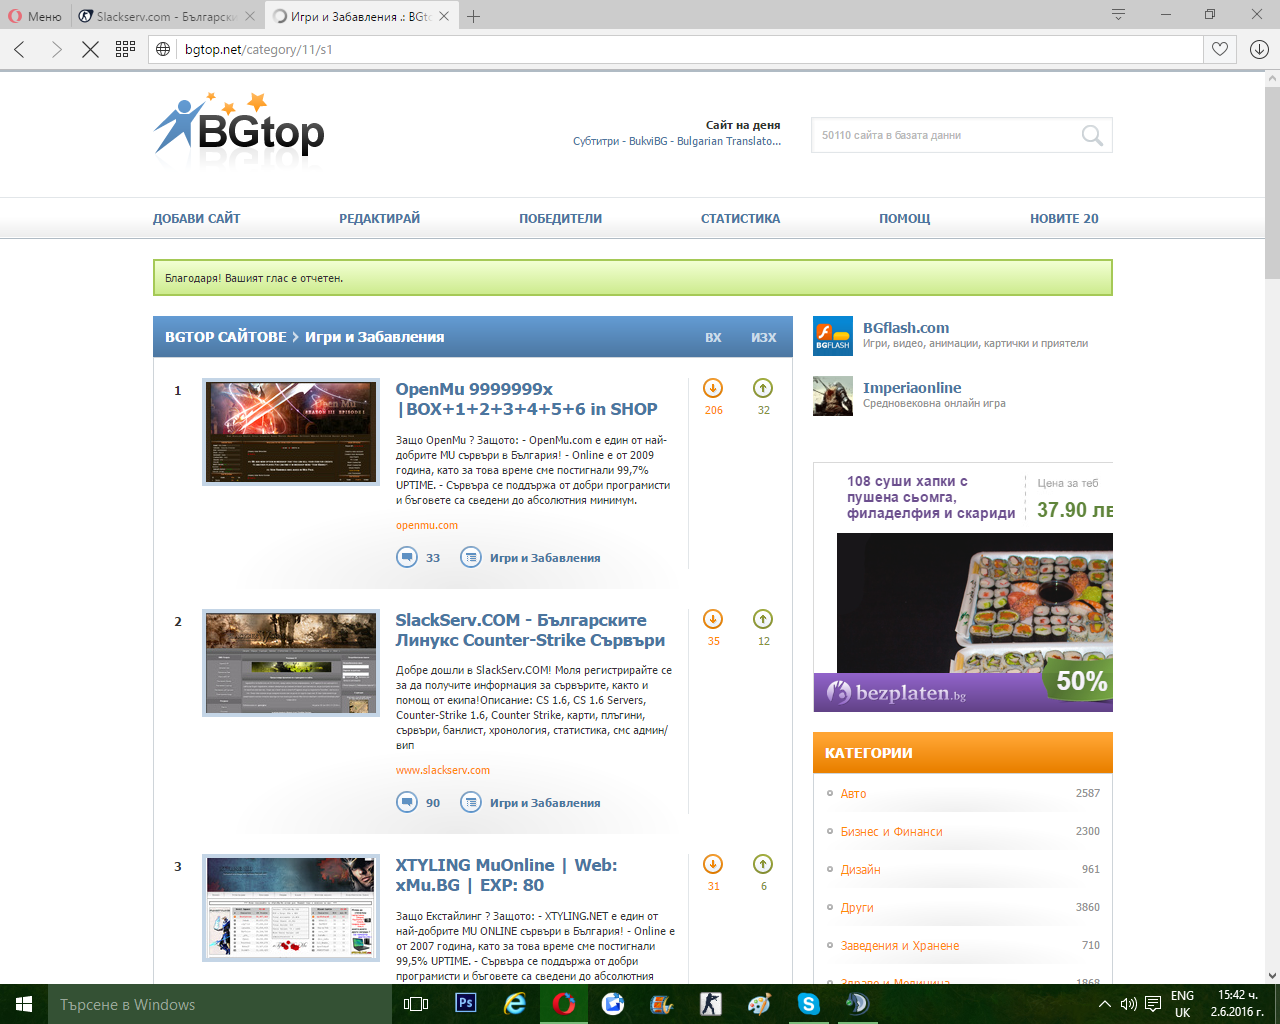Open the Imperiaonline link

pyautogui.click(x=912, y=388)
